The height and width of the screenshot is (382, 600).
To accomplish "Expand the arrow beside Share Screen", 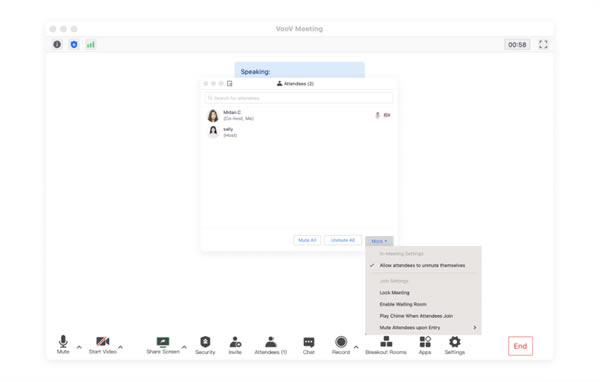I will point(184,347).
